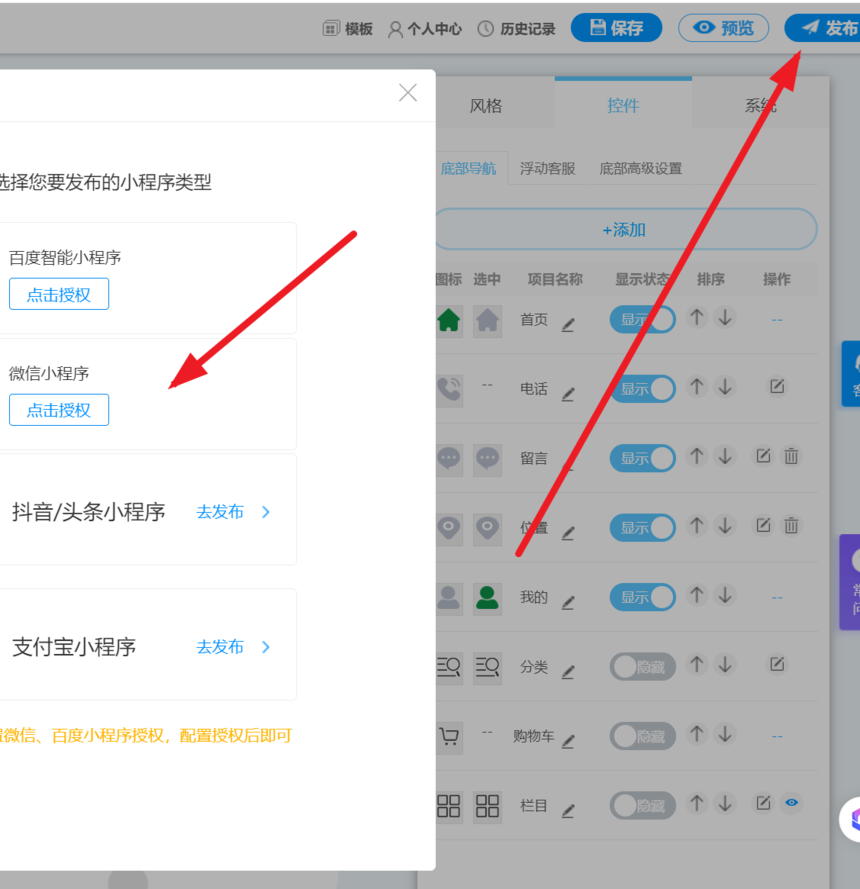Click the green selected person icon for 我的
The height and width of the screenshot is (889, 860).
point(487,598)
